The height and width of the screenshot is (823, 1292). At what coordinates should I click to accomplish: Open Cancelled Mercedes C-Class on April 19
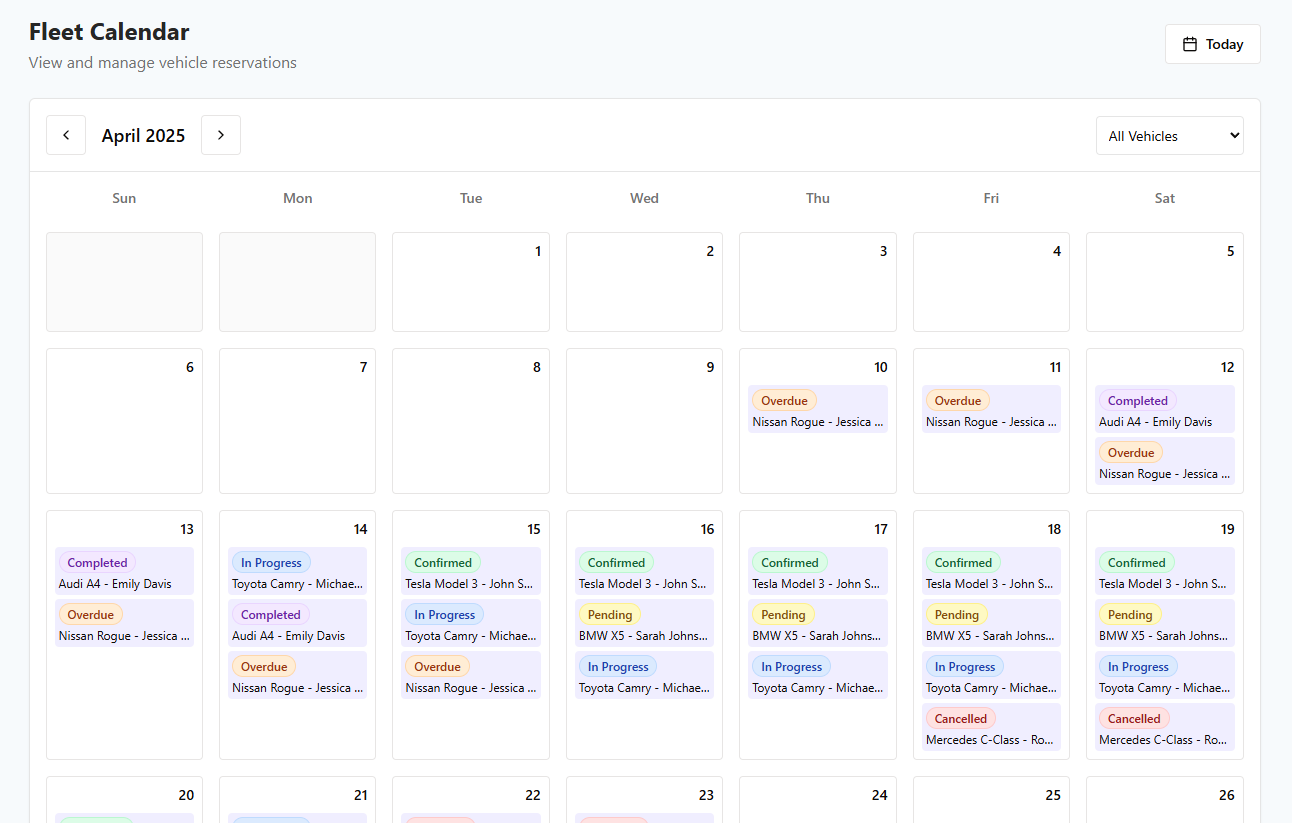1165,729
